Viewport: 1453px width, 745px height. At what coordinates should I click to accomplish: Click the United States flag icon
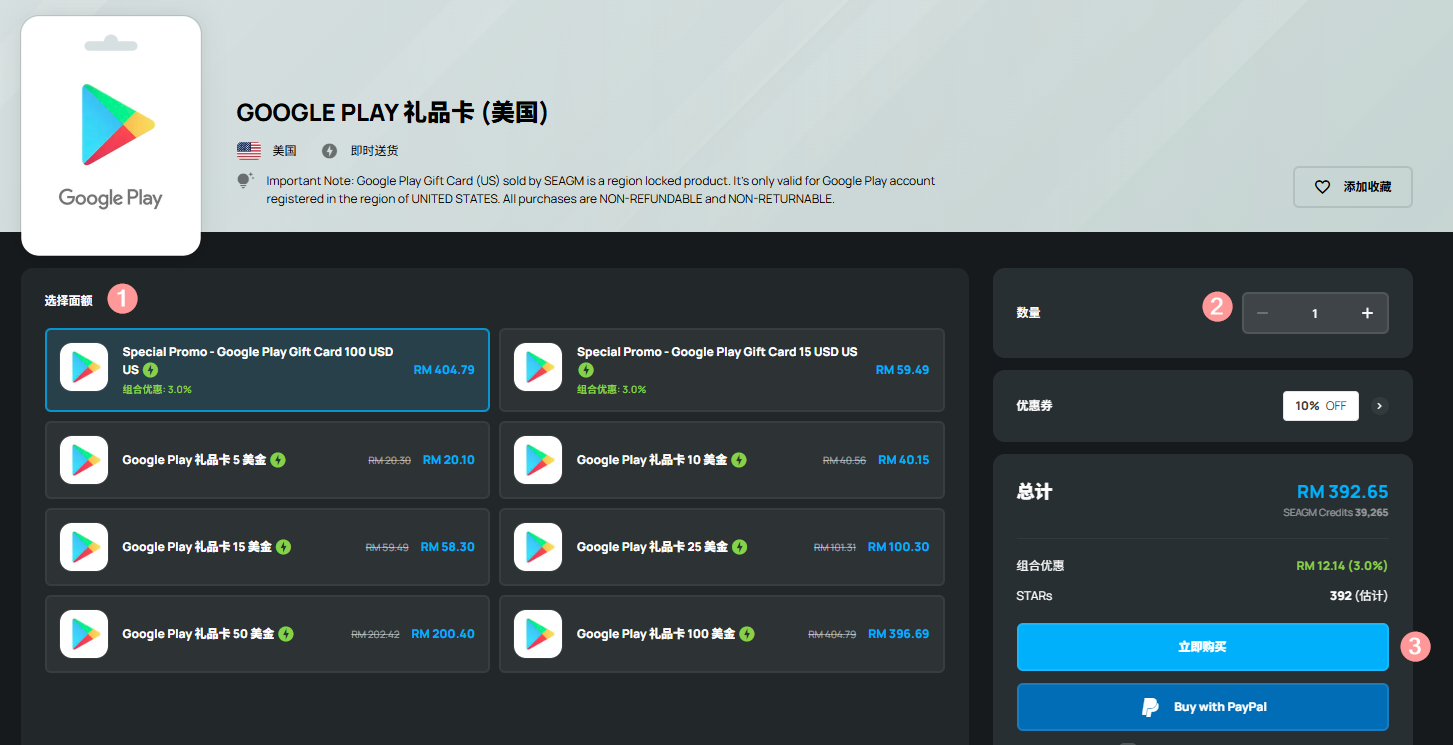[249, 151]
